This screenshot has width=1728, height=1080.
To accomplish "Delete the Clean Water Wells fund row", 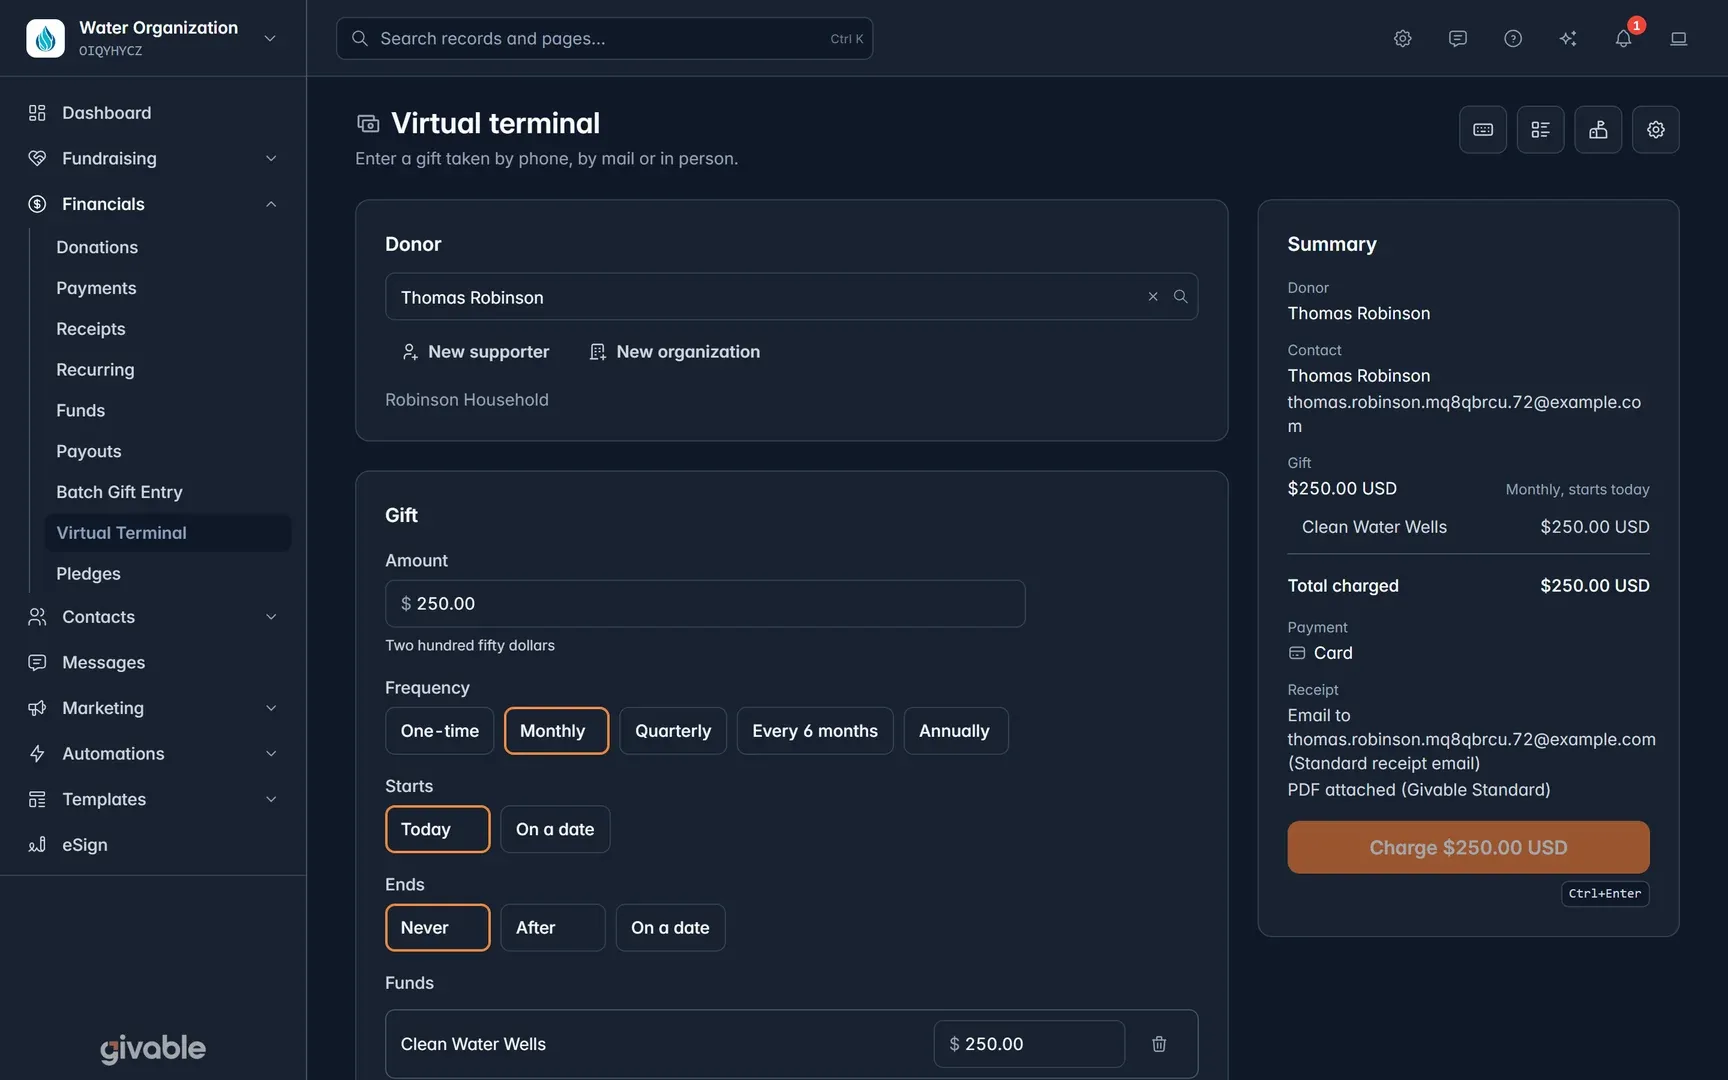I will tap(1158, 1044).
